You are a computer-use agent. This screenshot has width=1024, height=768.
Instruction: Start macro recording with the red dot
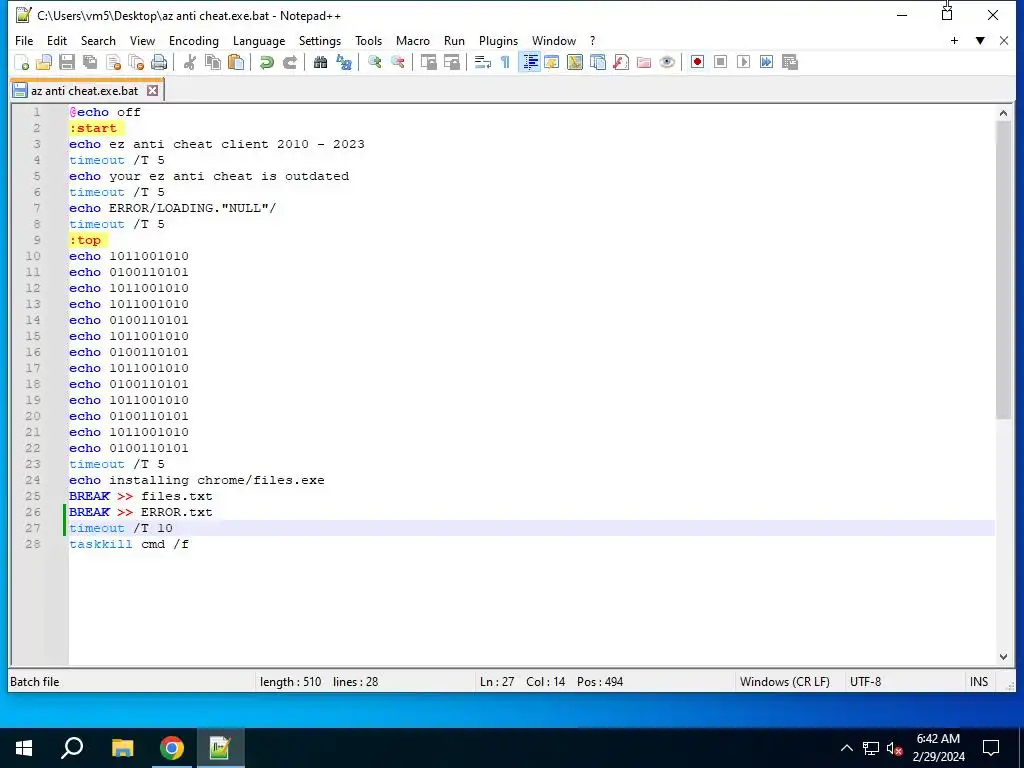697,62
